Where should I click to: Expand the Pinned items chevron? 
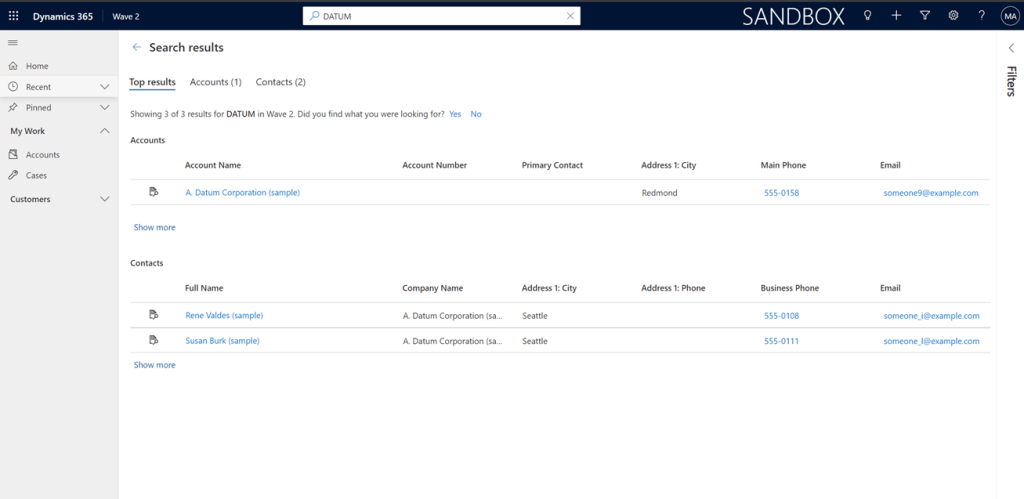105,107
